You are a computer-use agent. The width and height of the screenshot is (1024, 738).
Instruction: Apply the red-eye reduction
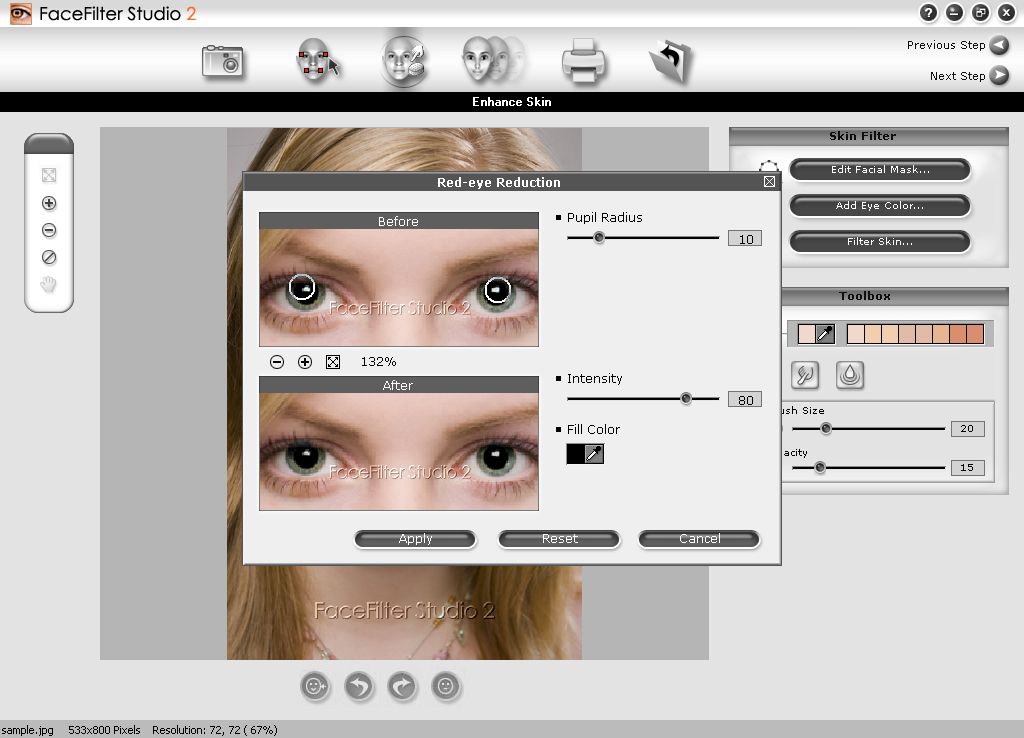pyautogui.click(x=415, y=539)
